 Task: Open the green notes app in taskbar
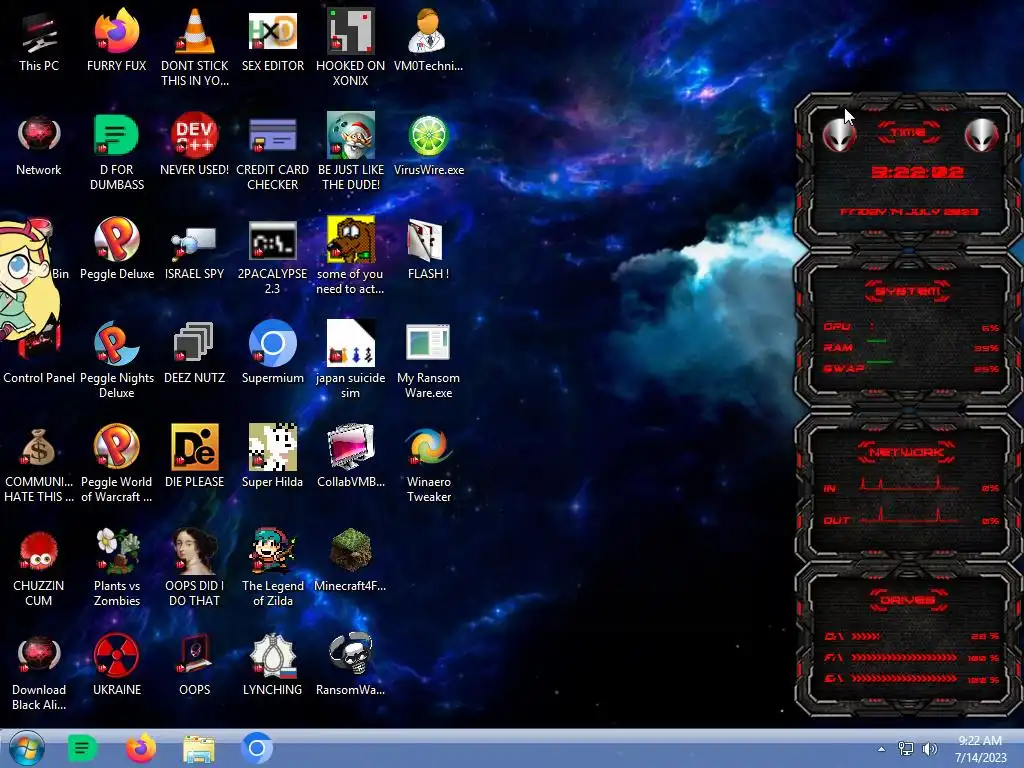[x=82, y=748]
